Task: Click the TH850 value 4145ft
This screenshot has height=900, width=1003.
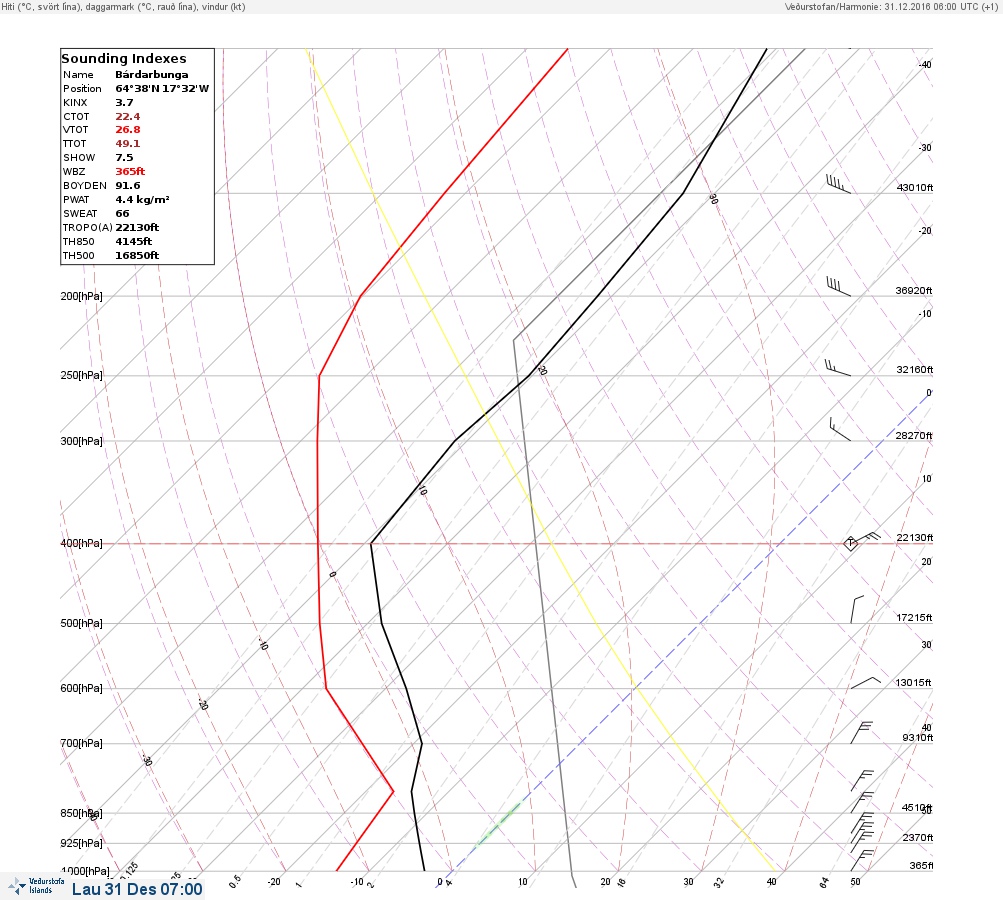Action: [133, 241]
